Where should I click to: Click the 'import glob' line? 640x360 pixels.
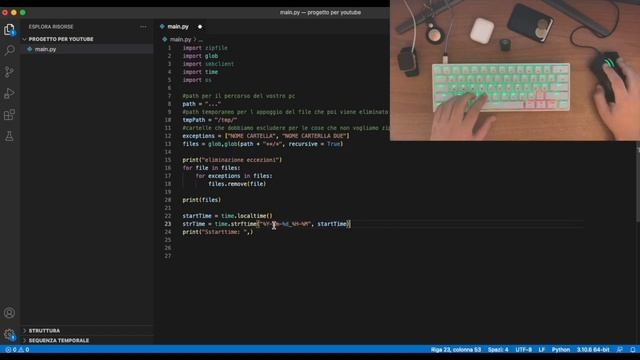(200, 56)
